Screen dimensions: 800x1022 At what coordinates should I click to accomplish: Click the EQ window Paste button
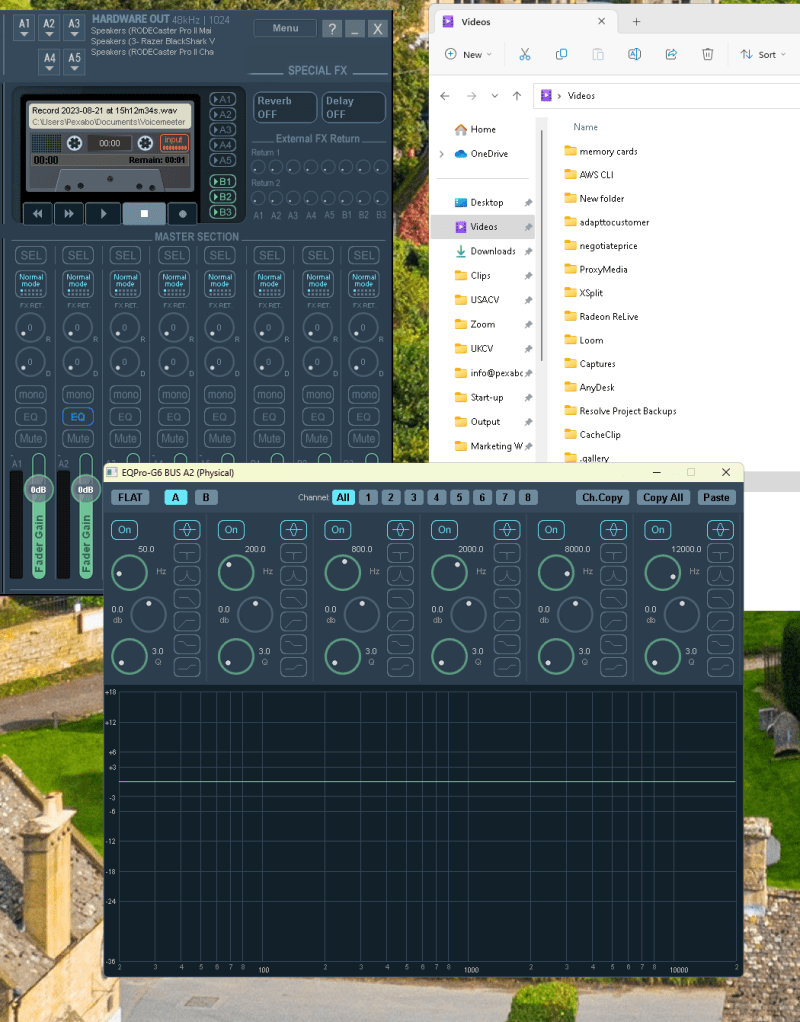(x=716, y=497)
